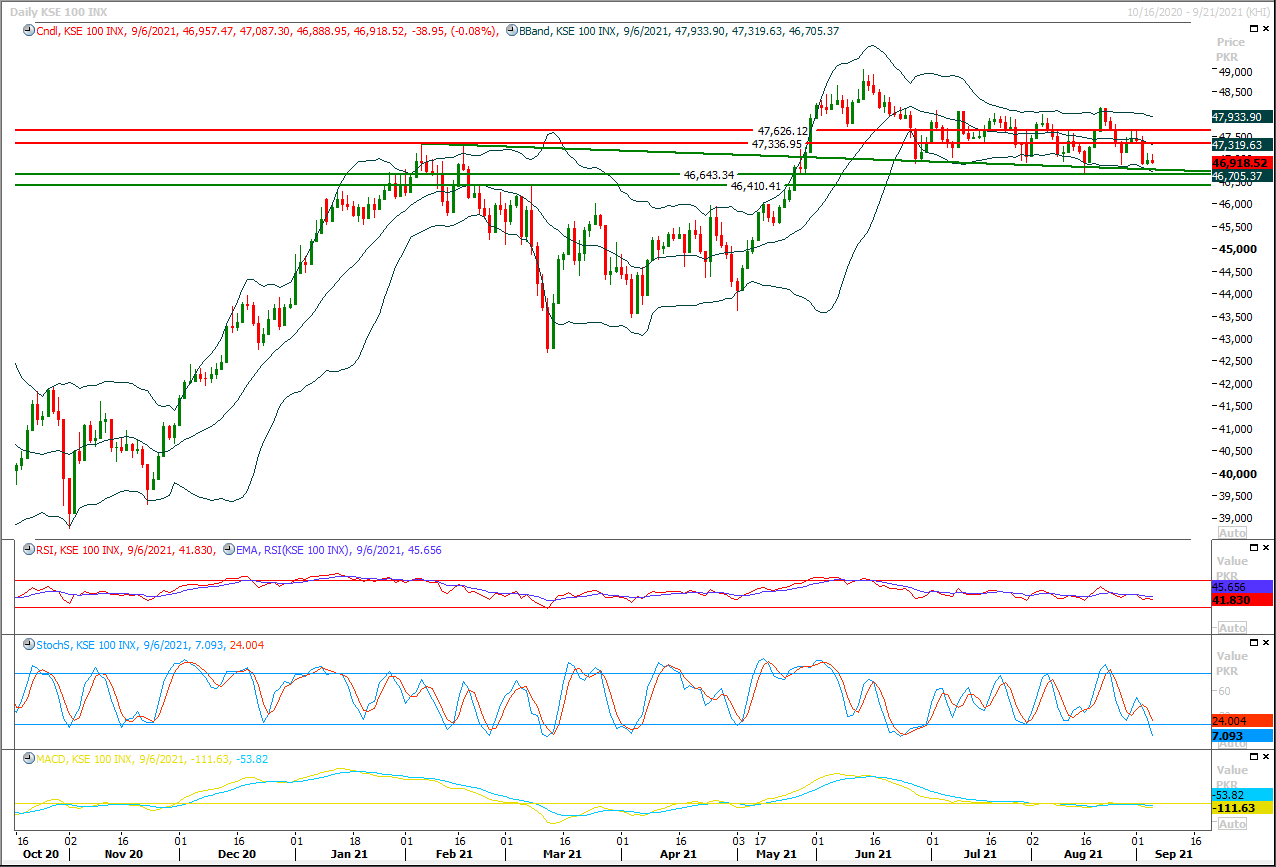Click Auto scale on the RSI pane
The height and width of the screenshot is (867, 1276).
click(x=1232, y=628)
